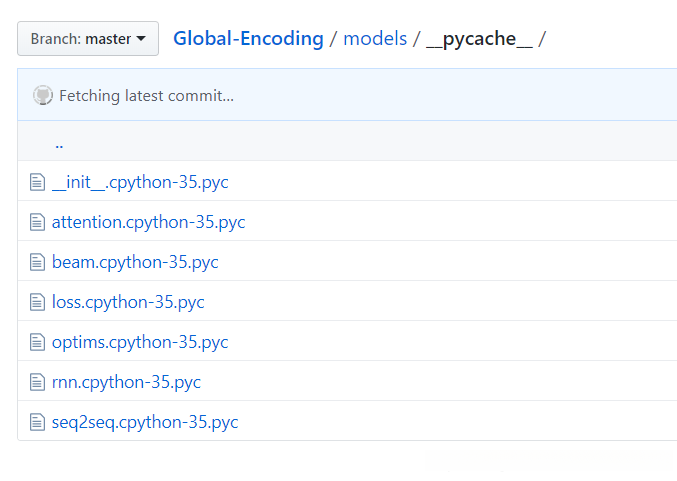677x481 pixels.
Task: Open the optims.cpython-35.pyc file
Action: 140,342
